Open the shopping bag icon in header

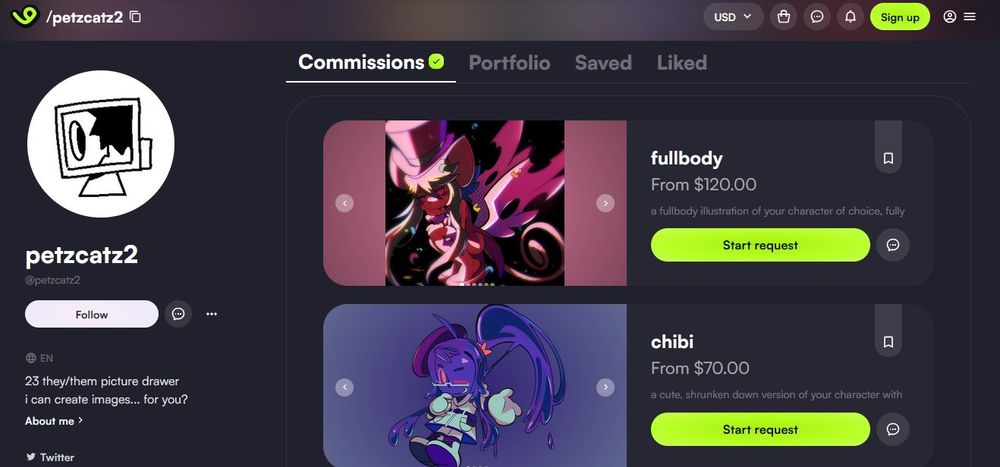click(x=784, y=17)
